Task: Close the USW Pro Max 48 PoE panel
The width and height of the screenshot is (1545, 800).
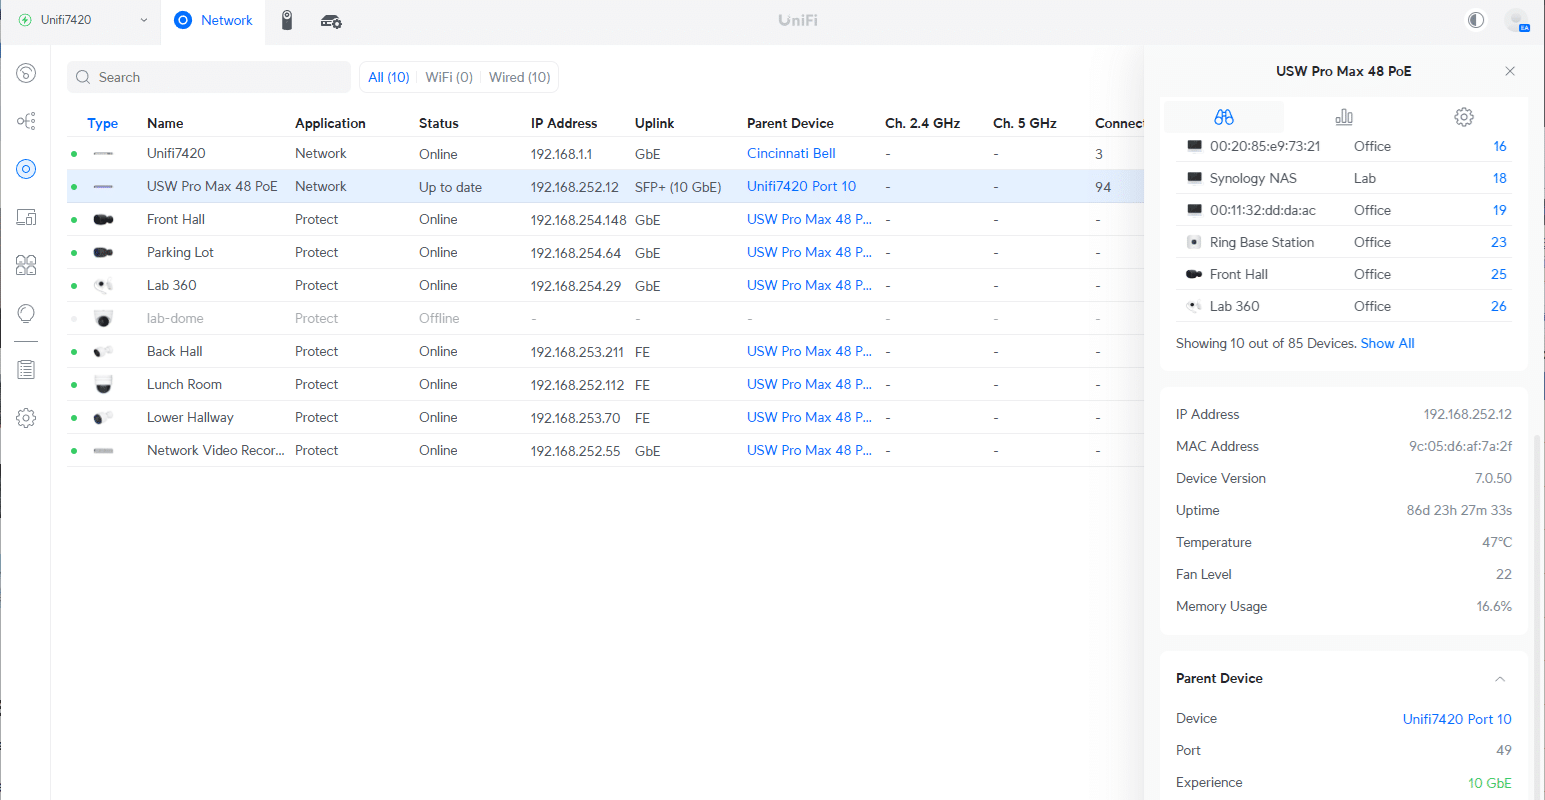Action: (1510, 71)
